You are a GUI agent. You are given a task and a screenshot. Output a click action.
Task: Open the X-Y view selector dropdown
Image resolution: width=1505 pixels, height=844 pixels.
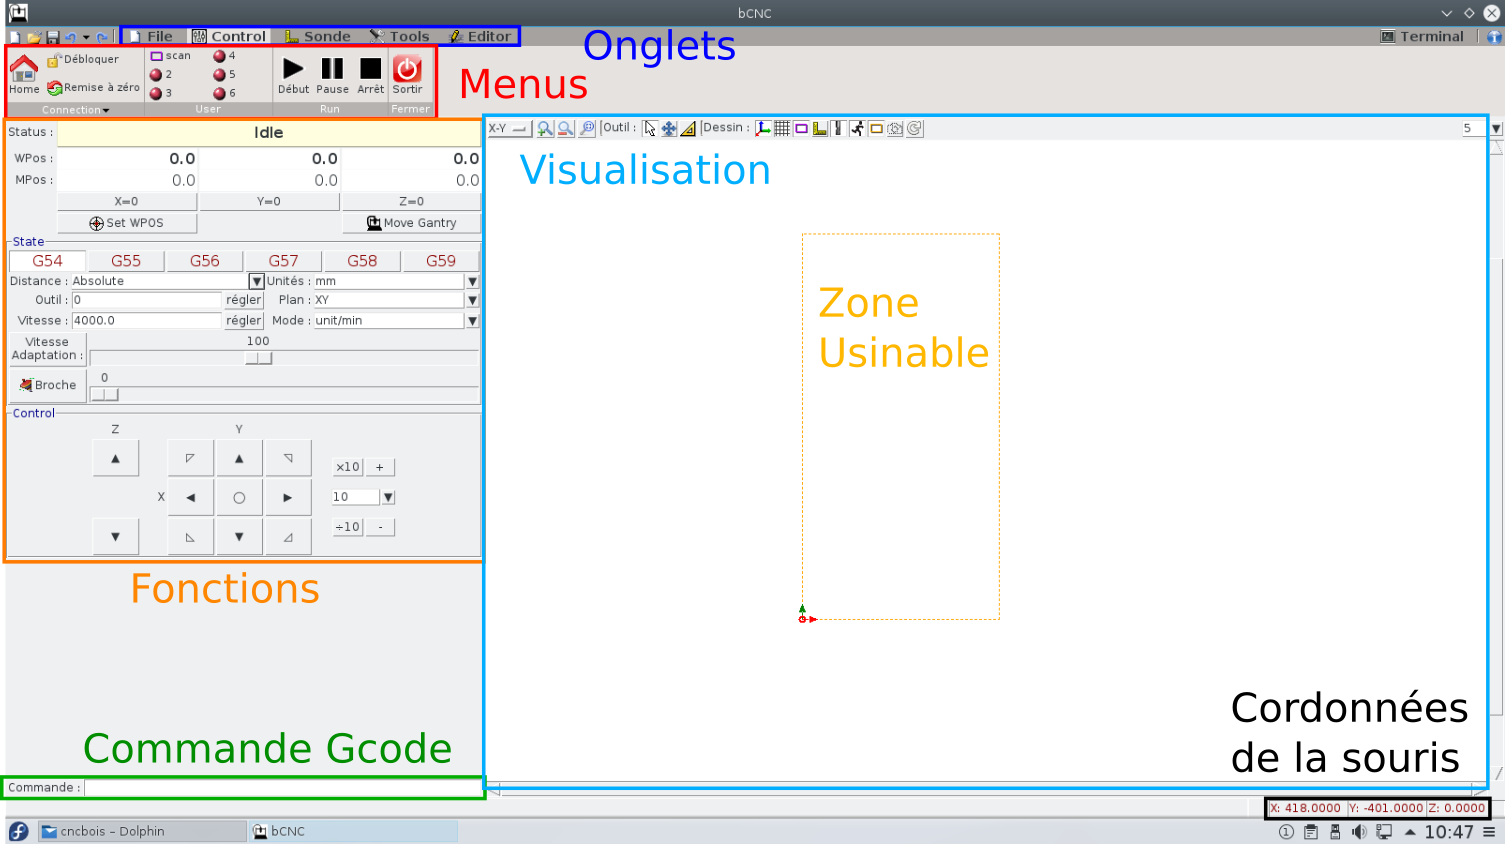click(508, 128)
